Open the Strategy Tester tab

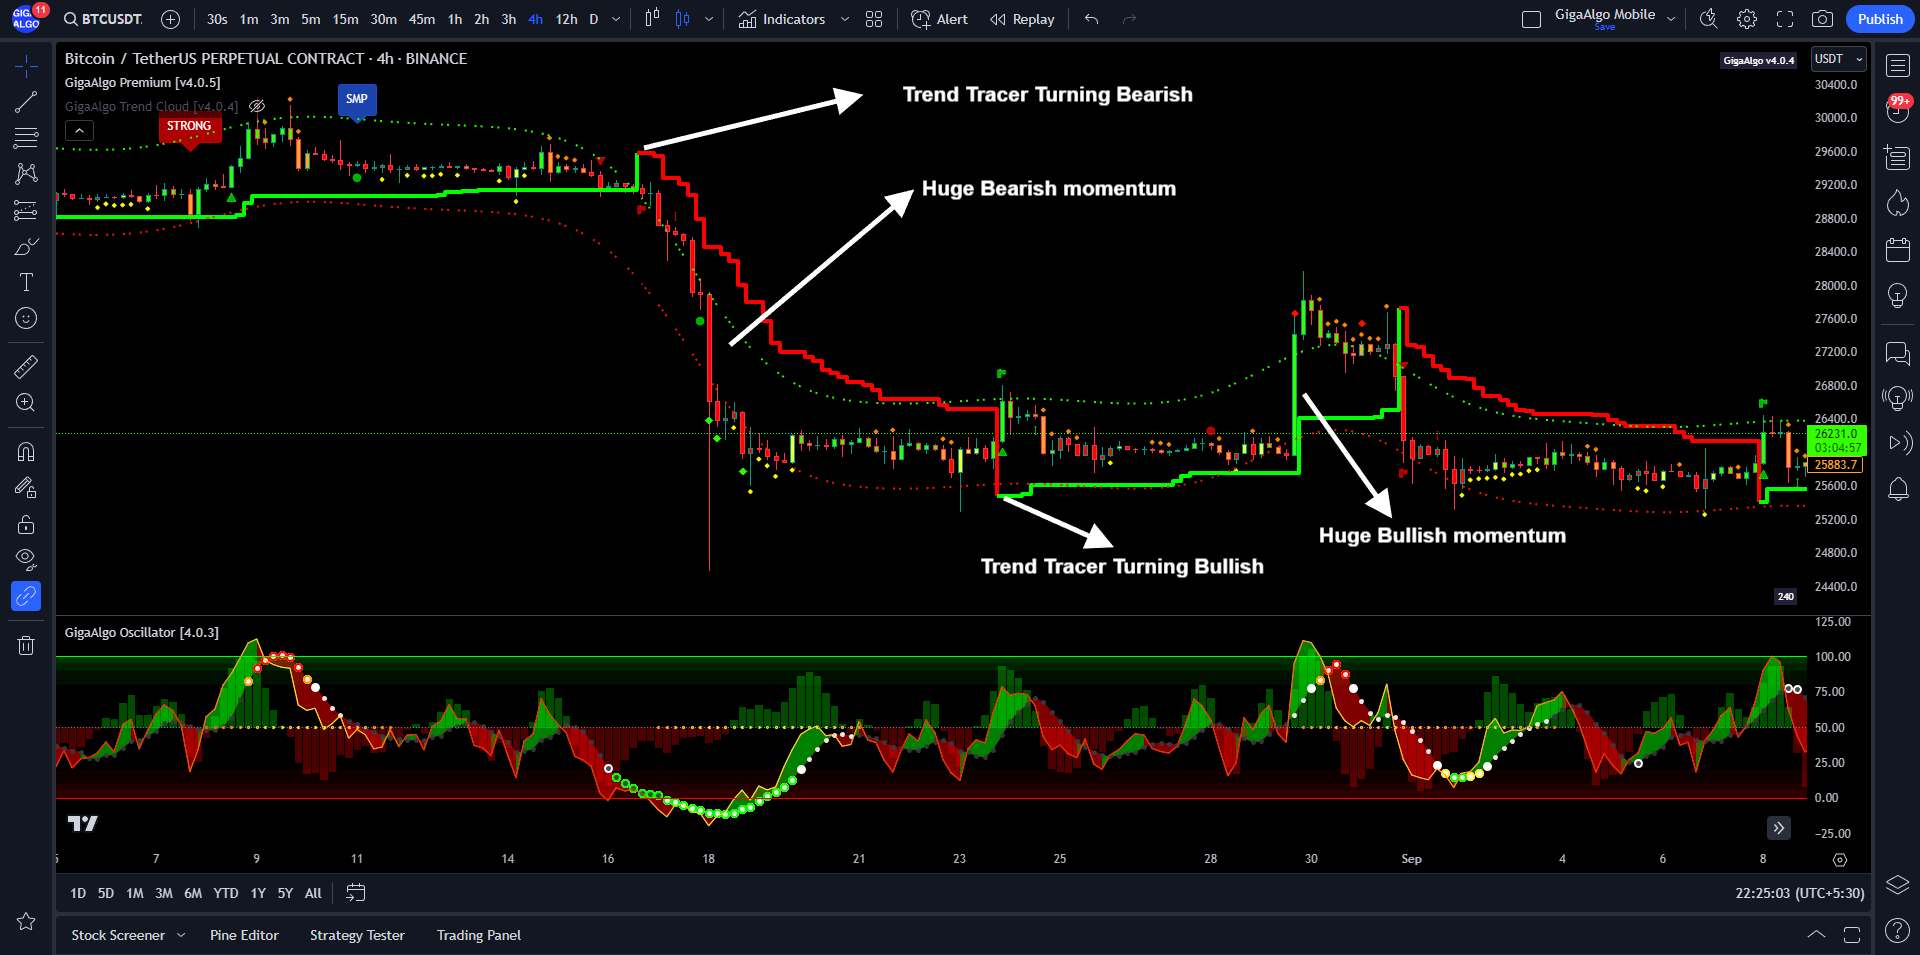[x=357, y=935]
